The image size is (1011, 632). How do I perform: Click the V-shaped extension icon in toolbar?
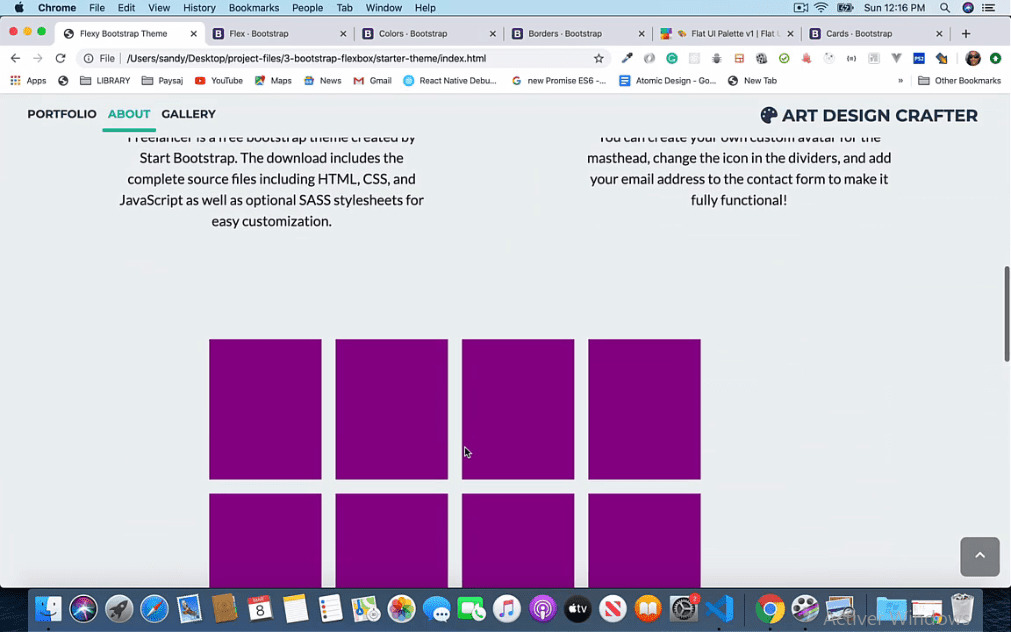(x=895, y=59)
